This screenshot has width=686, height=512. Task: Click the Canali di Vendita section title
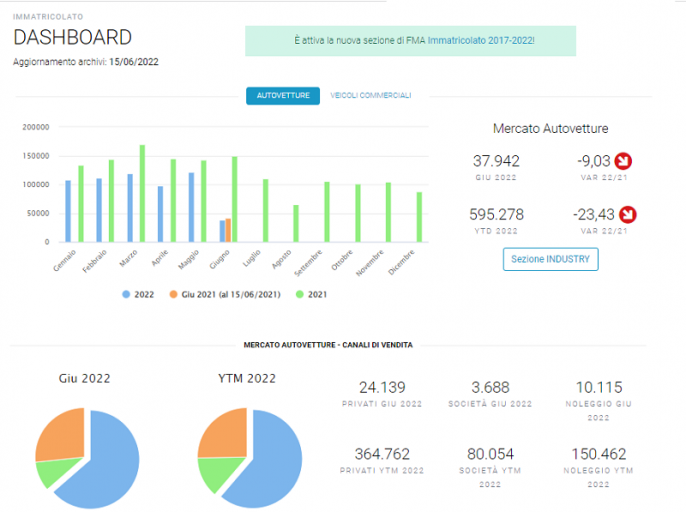328,345
